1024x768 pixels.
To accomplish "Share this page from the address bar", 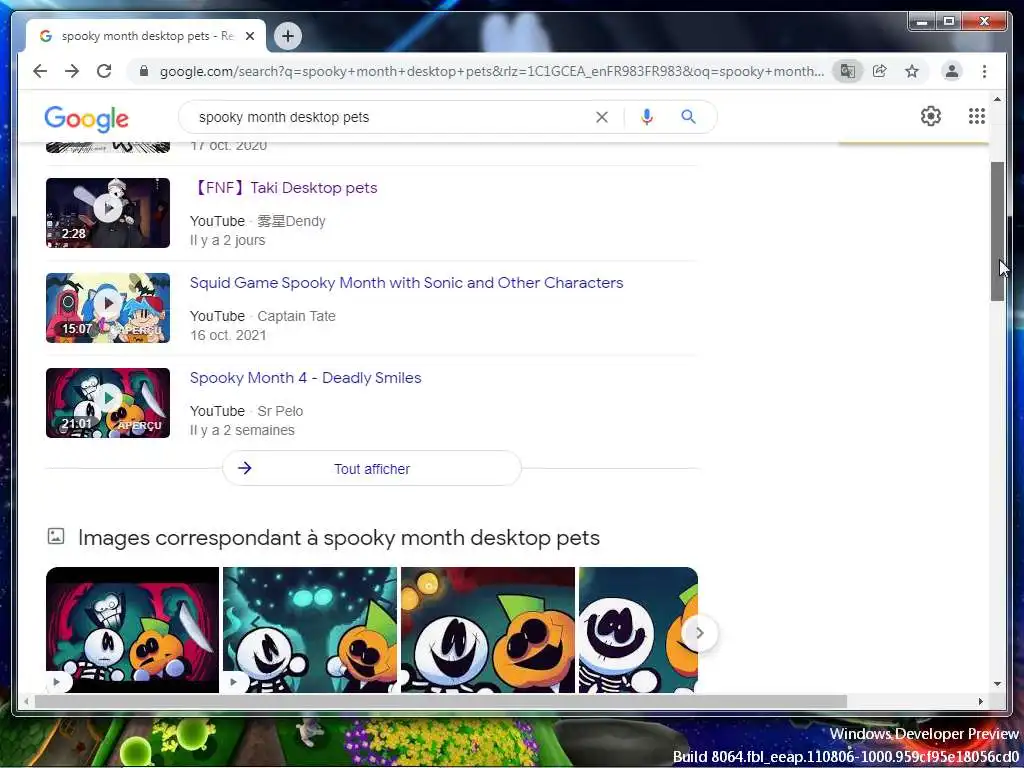I will coord(880,71).
